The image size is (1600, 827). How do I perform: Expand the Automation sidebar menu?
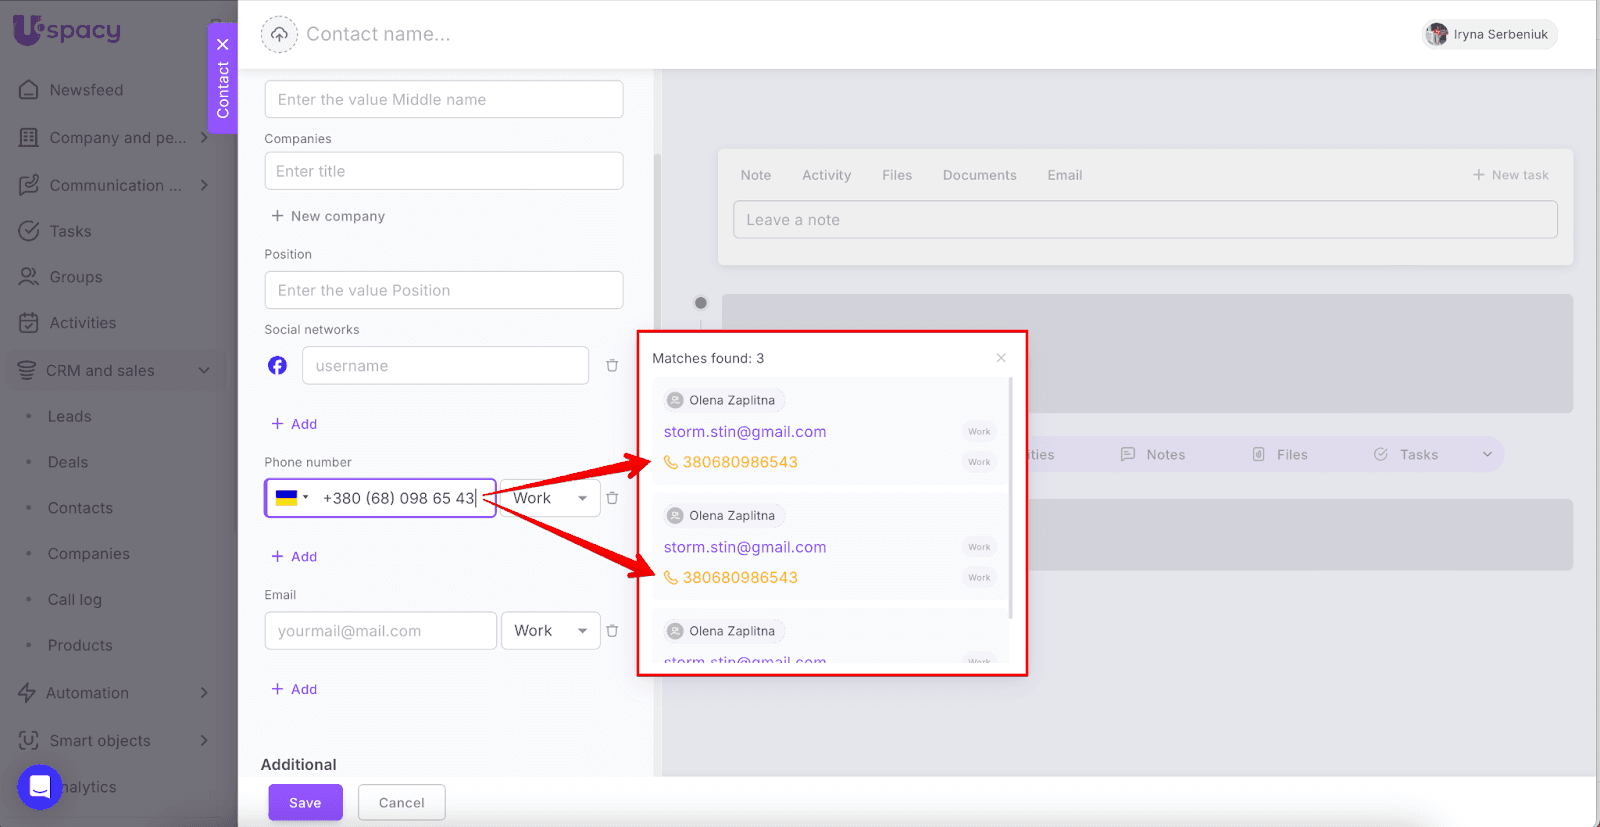(204, 693)
